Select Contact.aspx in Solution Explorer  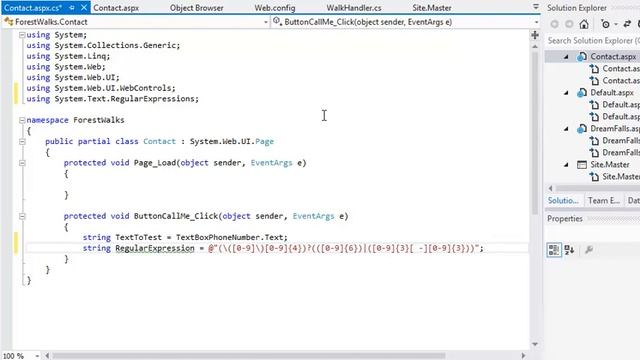pyautogui.click(x=613, y=57)
